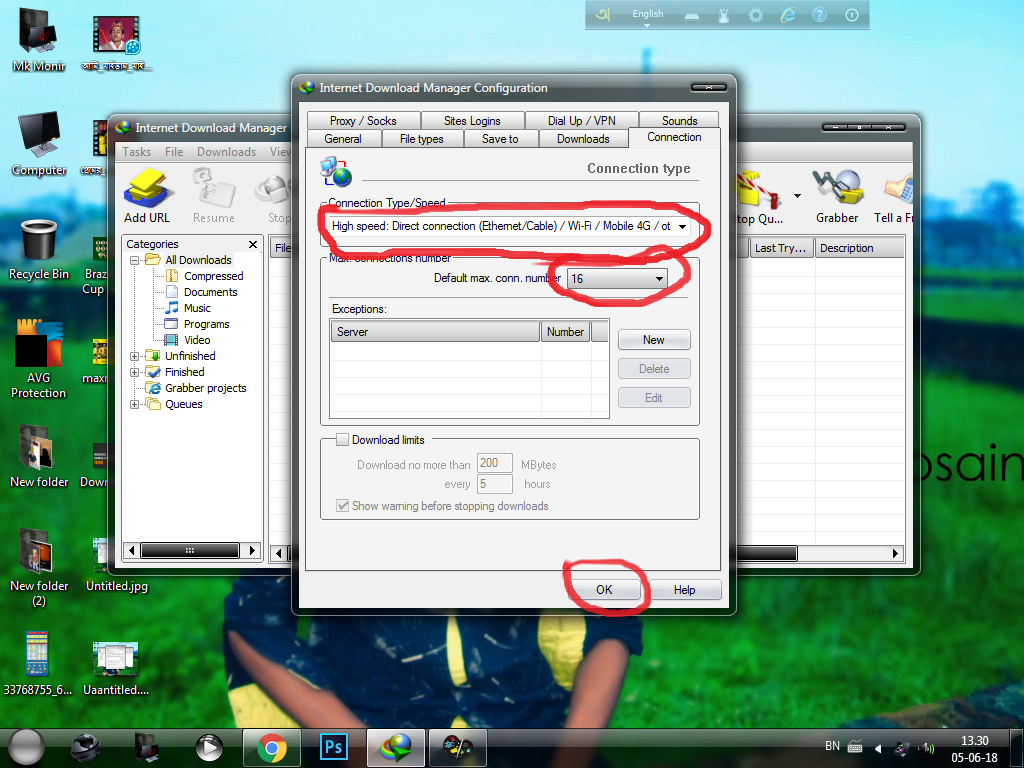This screenshot has height=768, width=1024.
Task: Click the language bar settings gear icon
Action: [x=755, y=15]
